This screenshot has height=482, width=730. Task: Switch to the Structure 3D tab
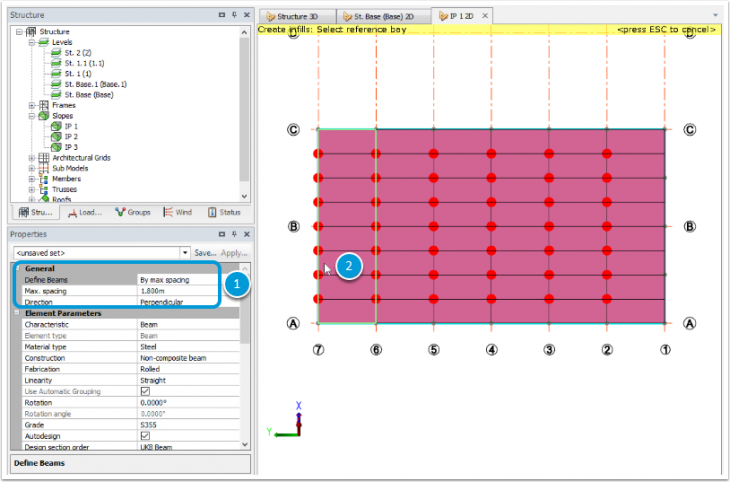coord(295,16)
